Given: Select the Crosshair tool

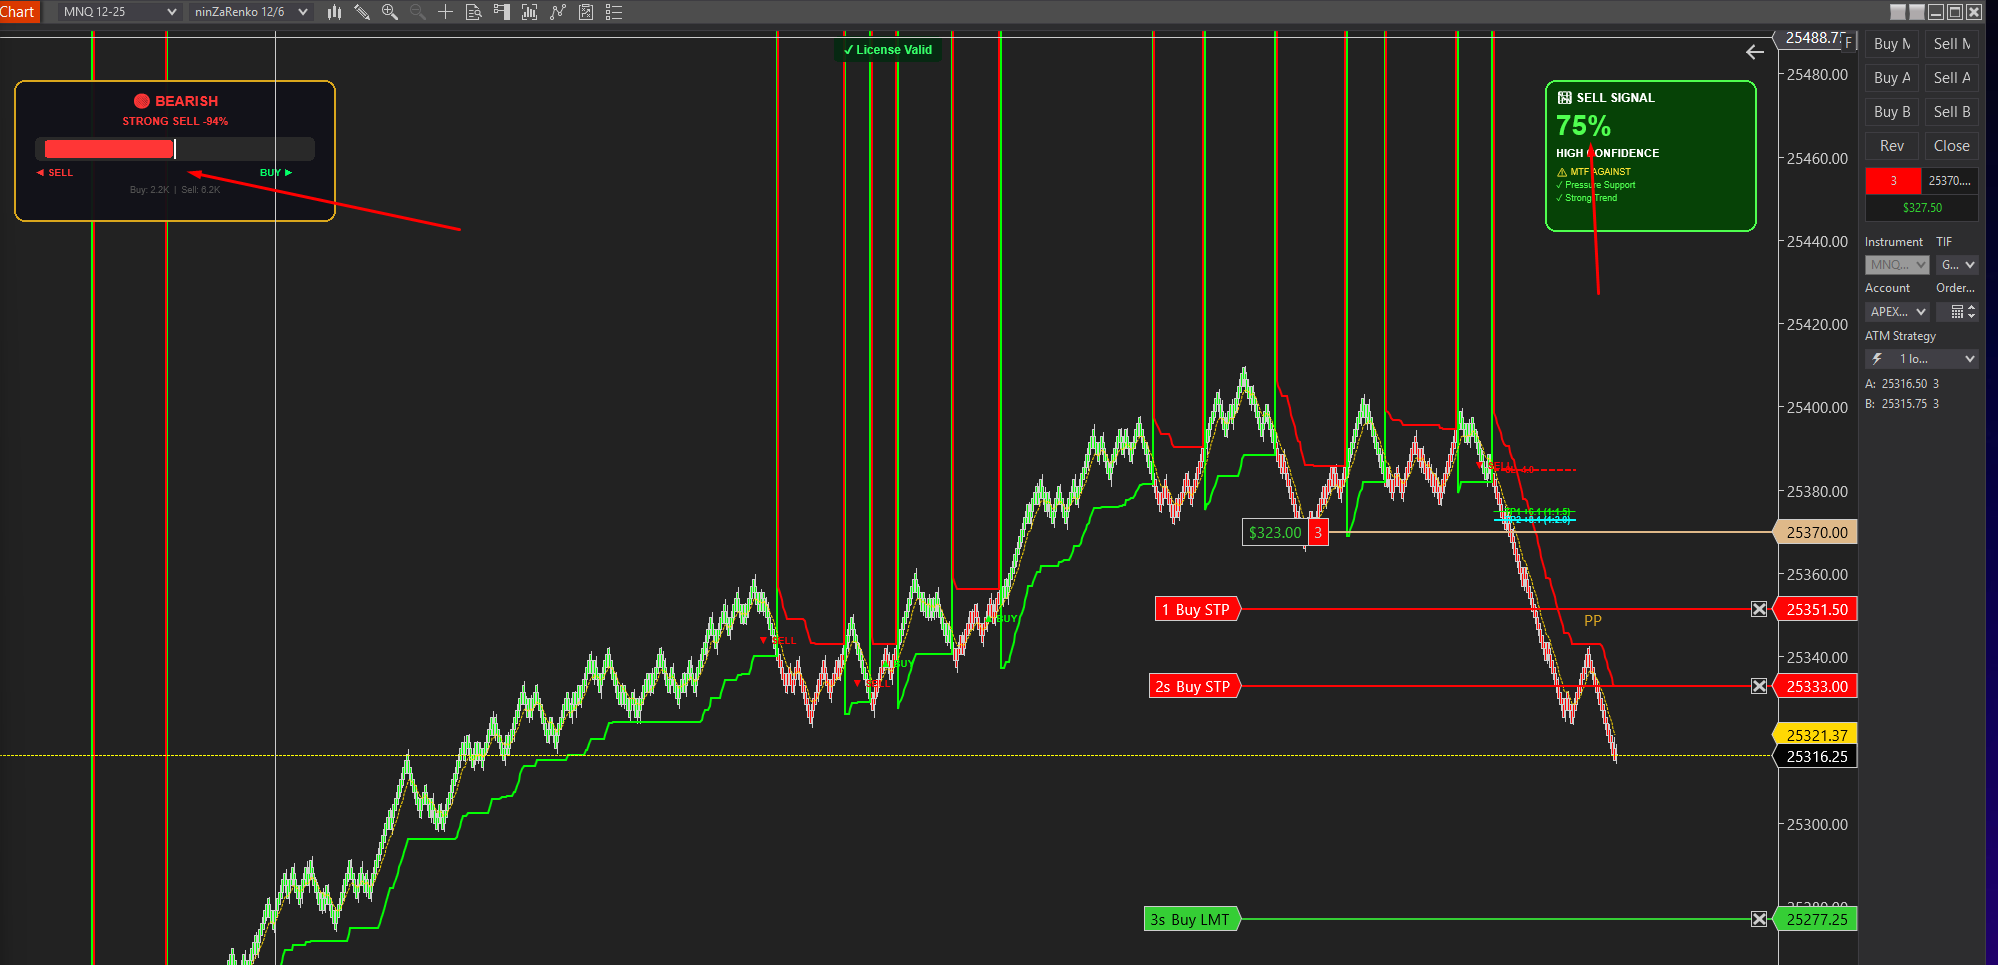Looking at the screenshot, I should (446, 12).
